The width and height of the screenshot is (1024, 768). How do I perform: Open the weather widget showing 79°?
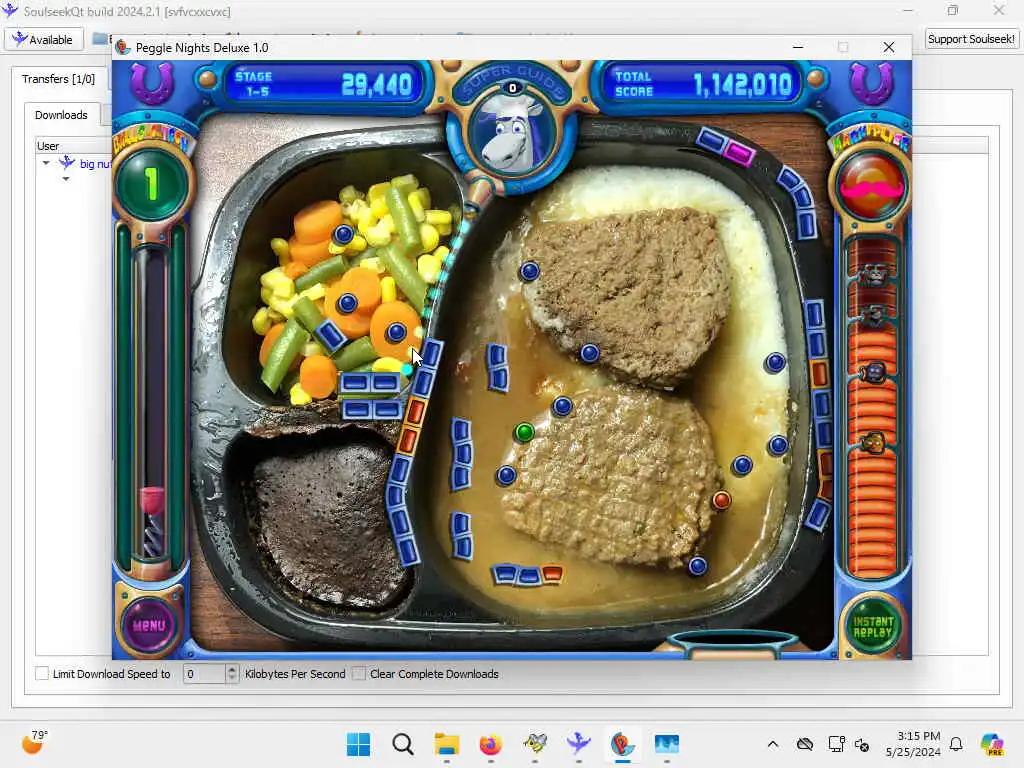coord(34,743)
